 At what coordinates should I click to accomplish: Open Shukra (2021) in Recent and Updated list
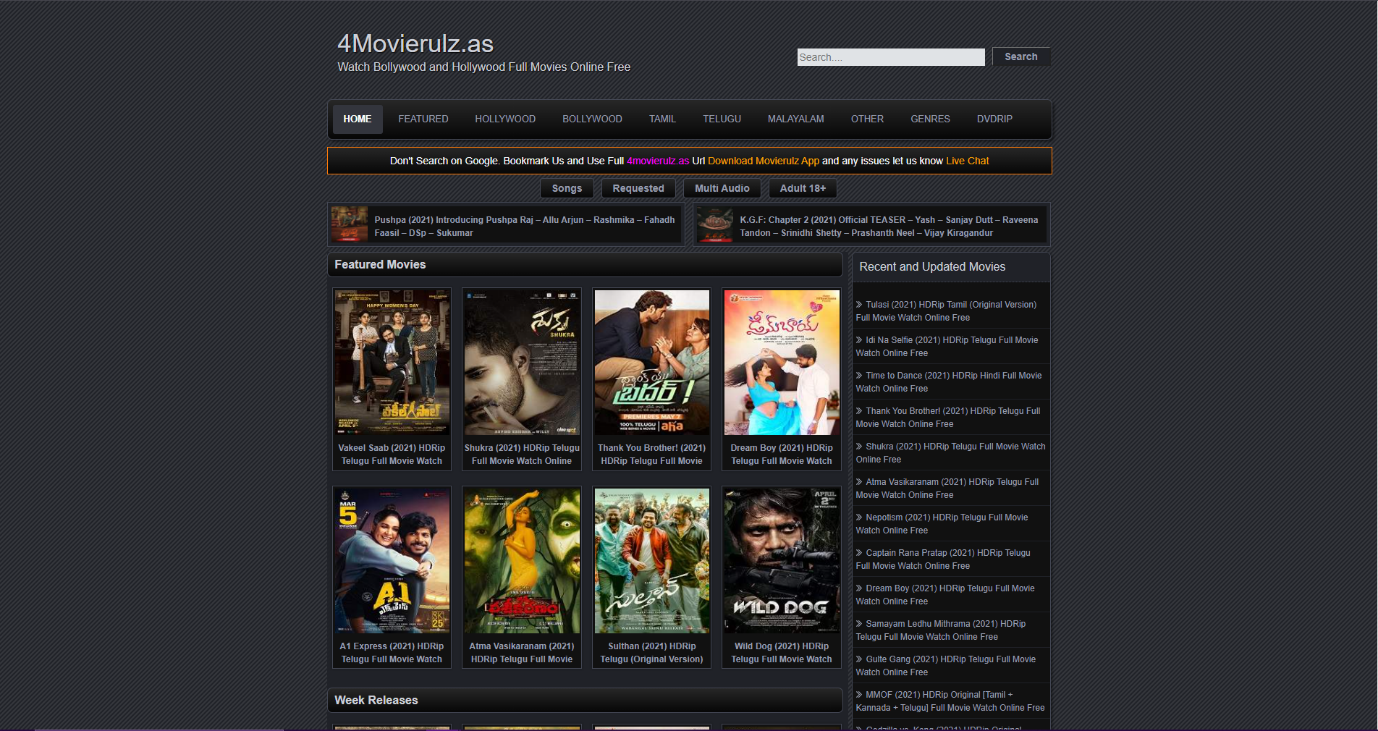(x=951, y=453)
